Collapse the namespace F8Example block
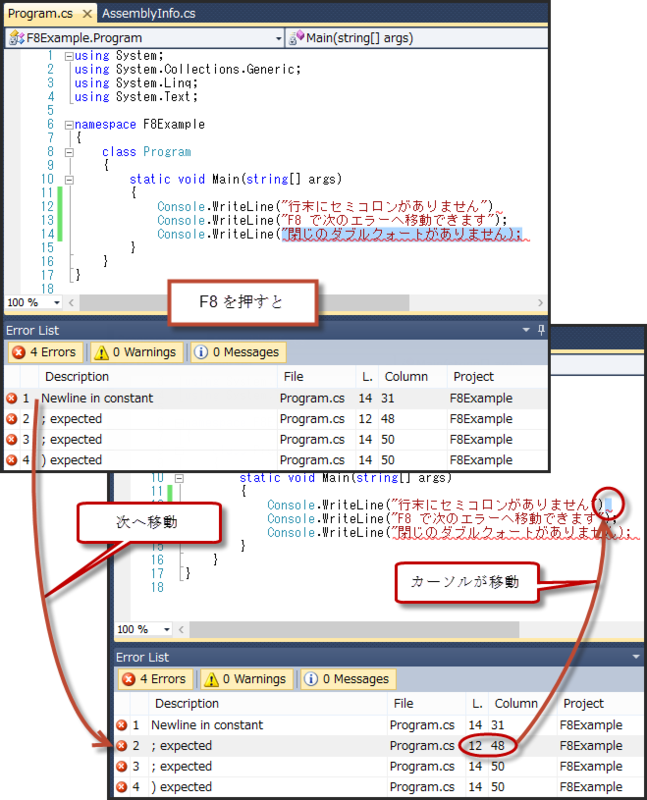The height and width of the screenshot is (800, 647). 69,125
